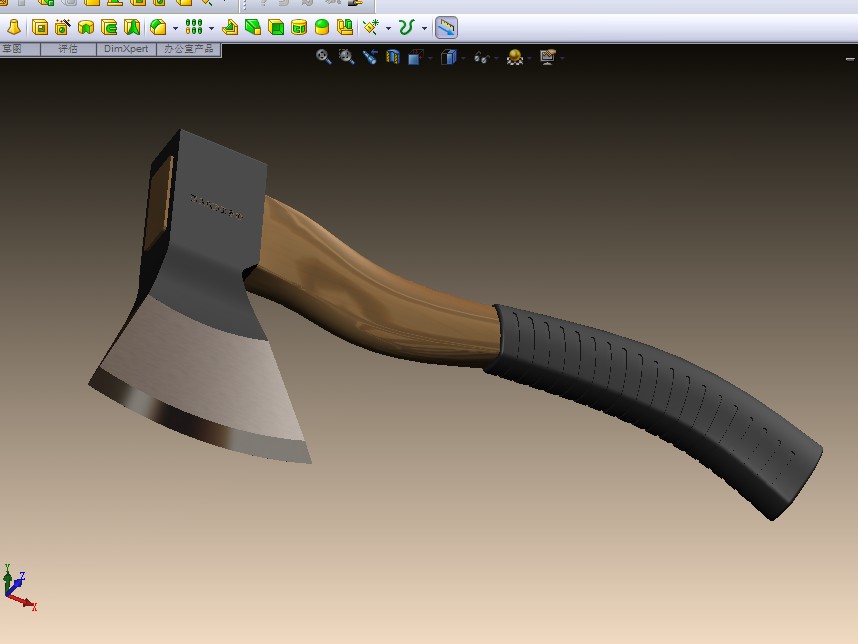The height and width of the screenshot is (644, 858).
Task: Expand the Edit Appearance dropdown arrow
Action: (x=529, y=58)
